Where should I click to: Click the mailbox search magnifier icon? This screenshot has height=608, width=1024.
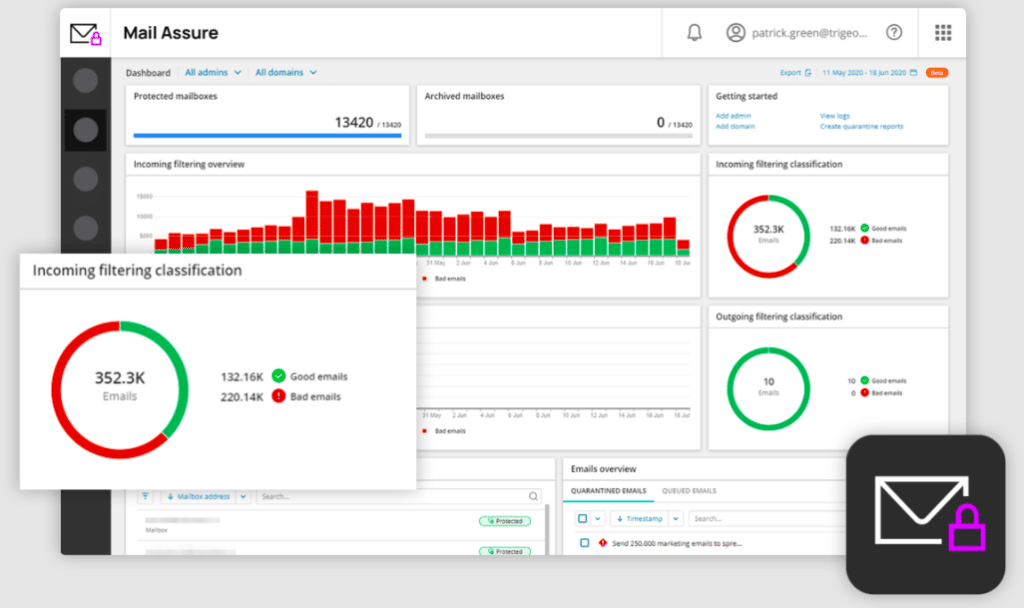click(533, 496)
